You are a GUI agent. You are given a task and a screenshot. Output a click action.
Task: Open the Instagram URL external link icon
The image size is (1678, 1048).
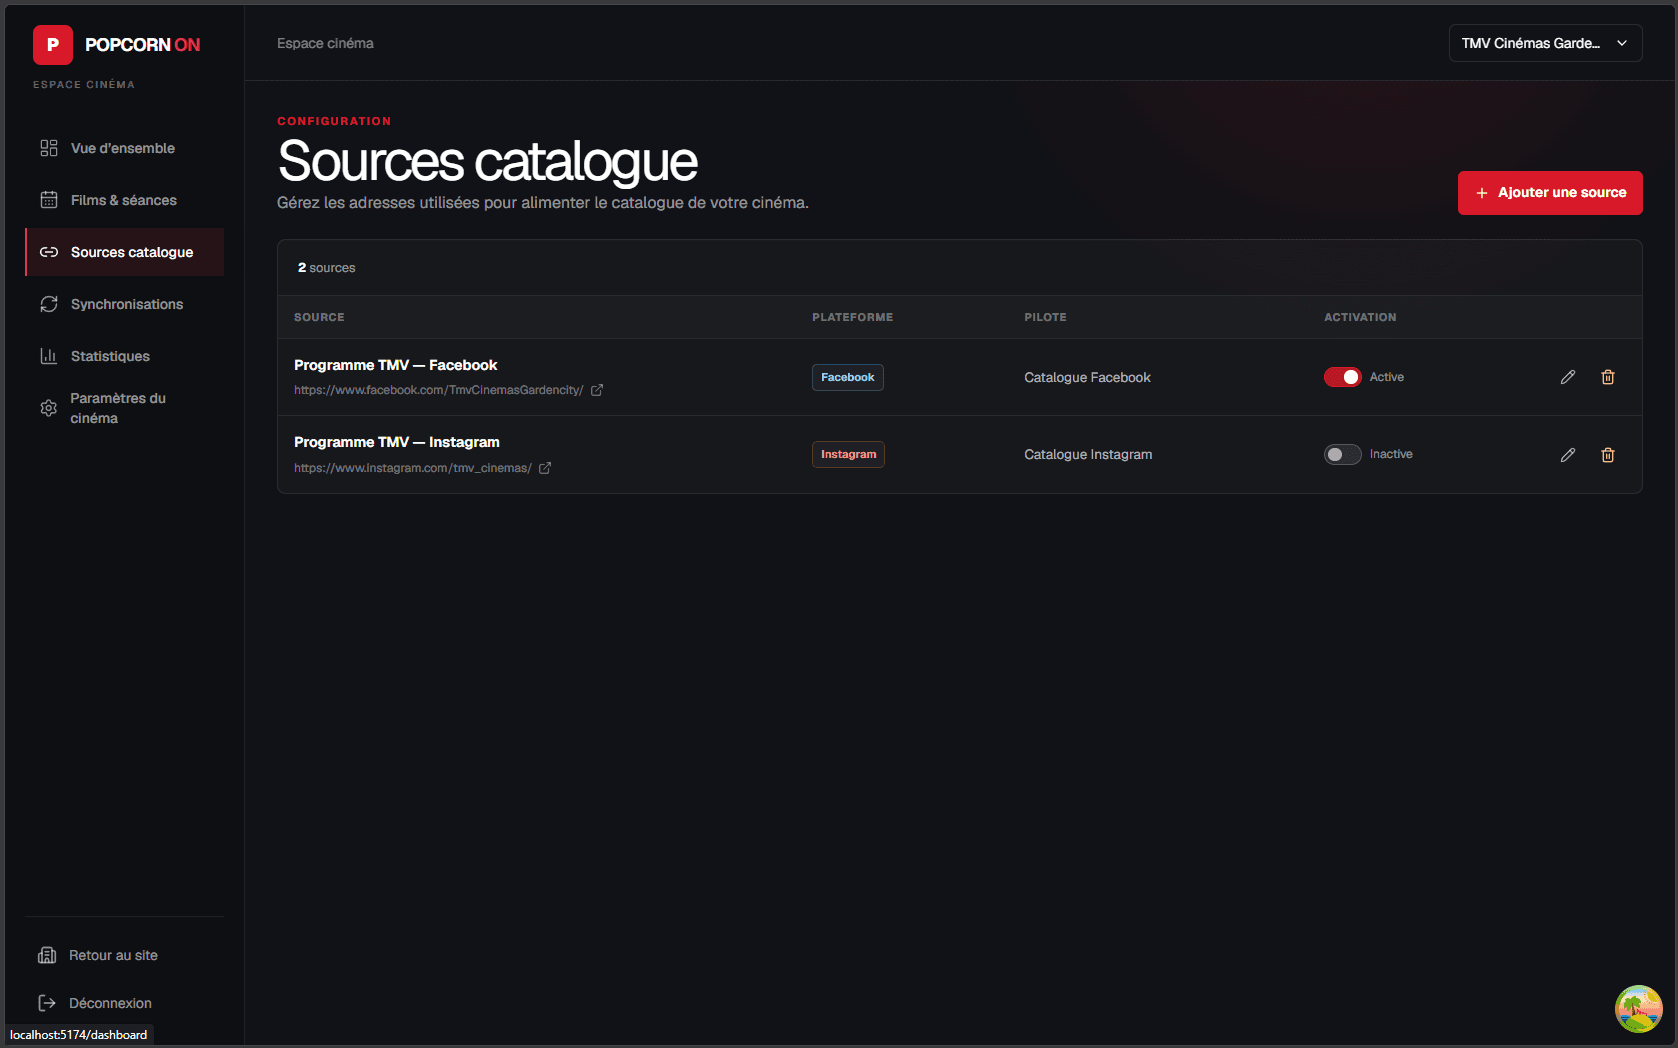tap(545, 468)
